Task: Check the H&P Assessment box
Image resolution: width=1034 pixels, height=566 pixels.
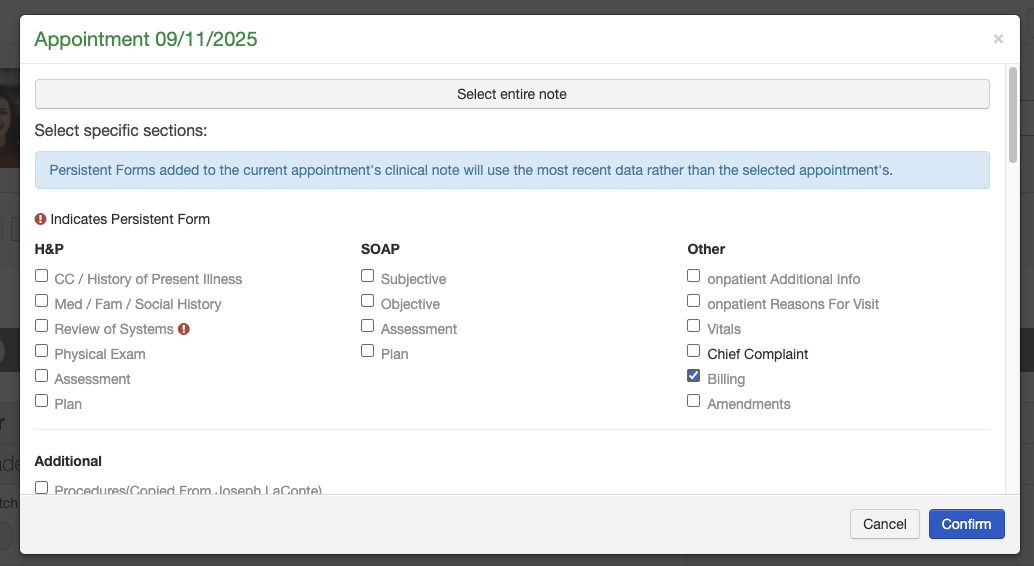Action: coord(42,376)
